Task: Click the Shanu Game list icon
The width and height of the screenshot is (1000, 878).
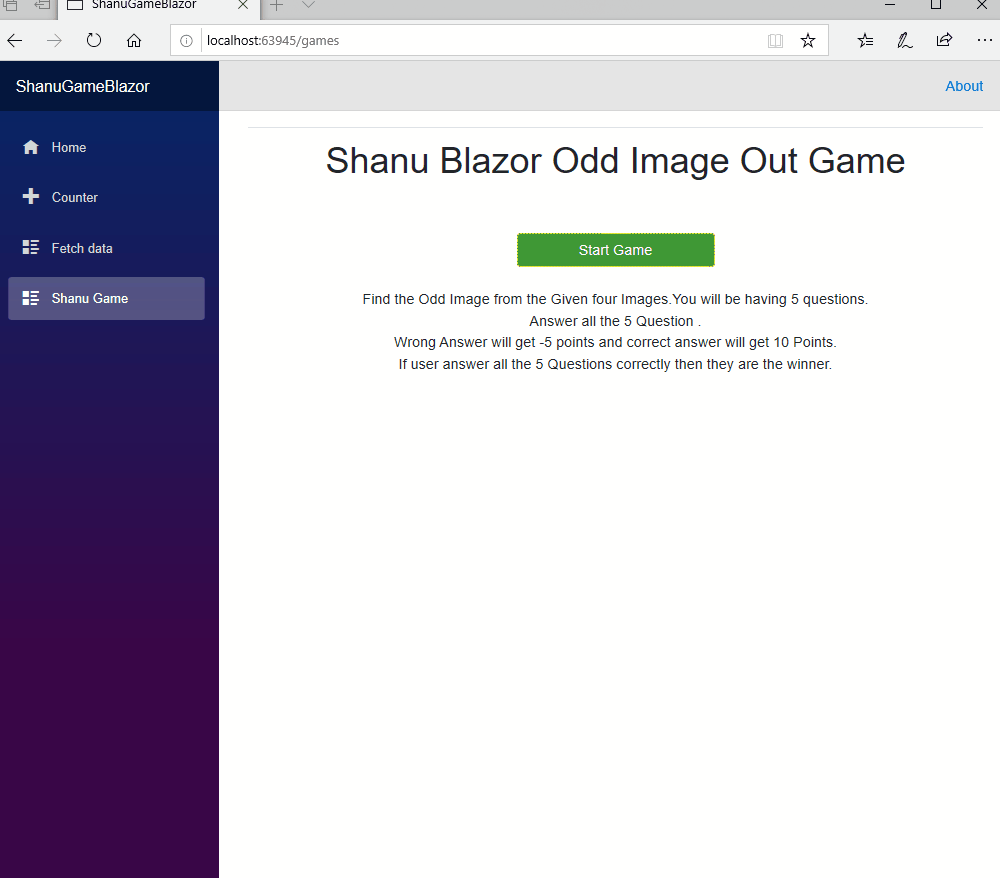Action: click(x=31, y=298)
